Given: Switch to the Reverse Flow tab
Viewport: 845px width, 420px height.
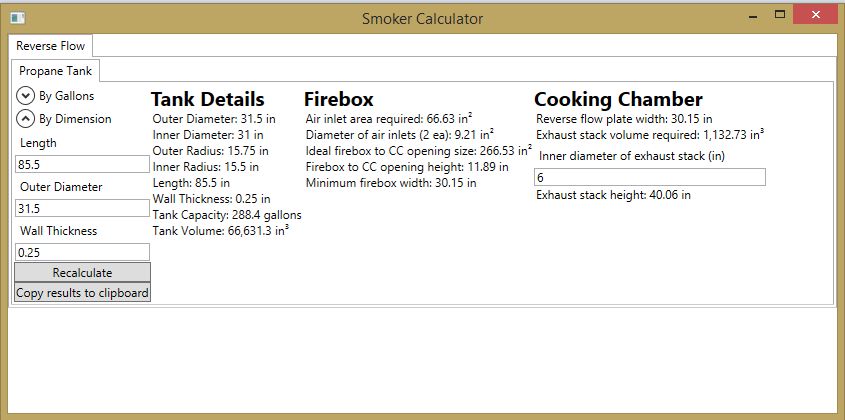Looking at the screenshot, I should coord(51,46).
